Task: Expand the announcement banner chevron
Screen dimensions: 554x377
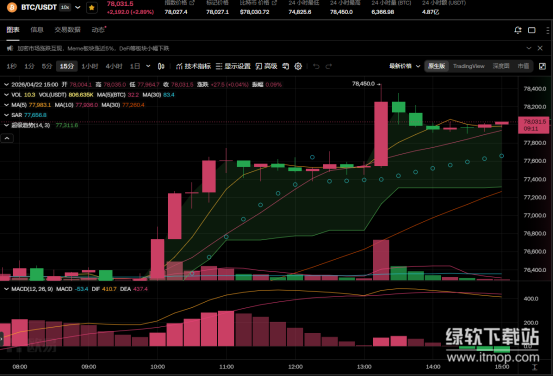Action: point(529,48)
